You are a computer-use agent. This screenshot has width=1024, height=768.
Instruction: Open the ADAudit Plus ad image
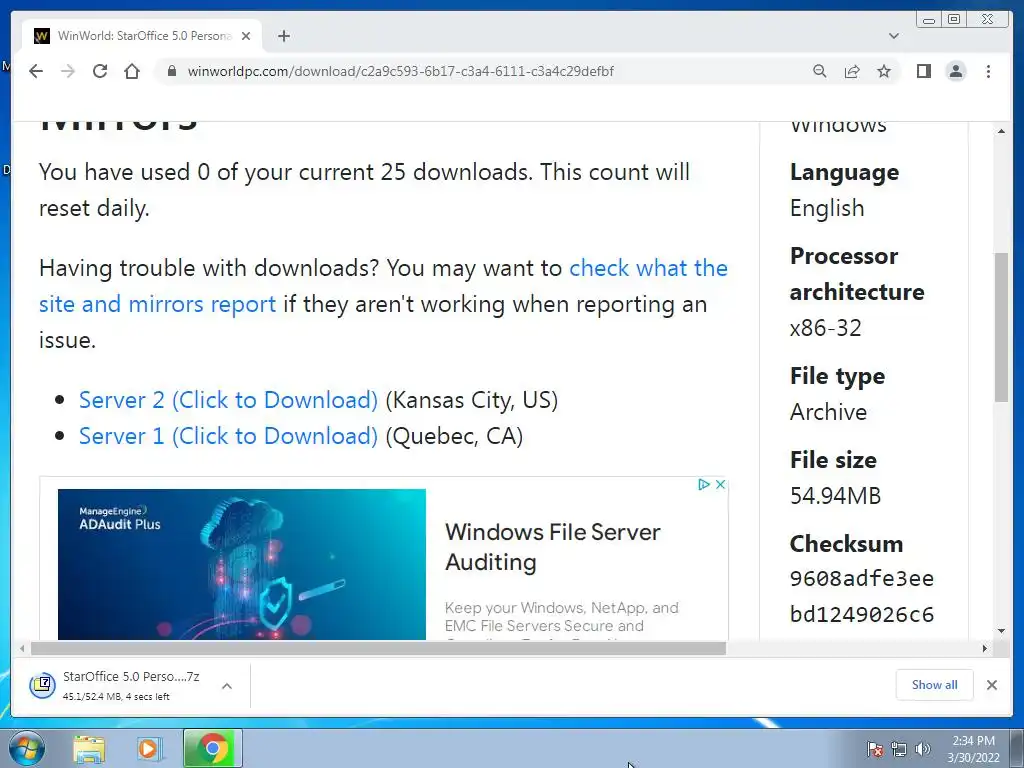[x=242, y=564]
